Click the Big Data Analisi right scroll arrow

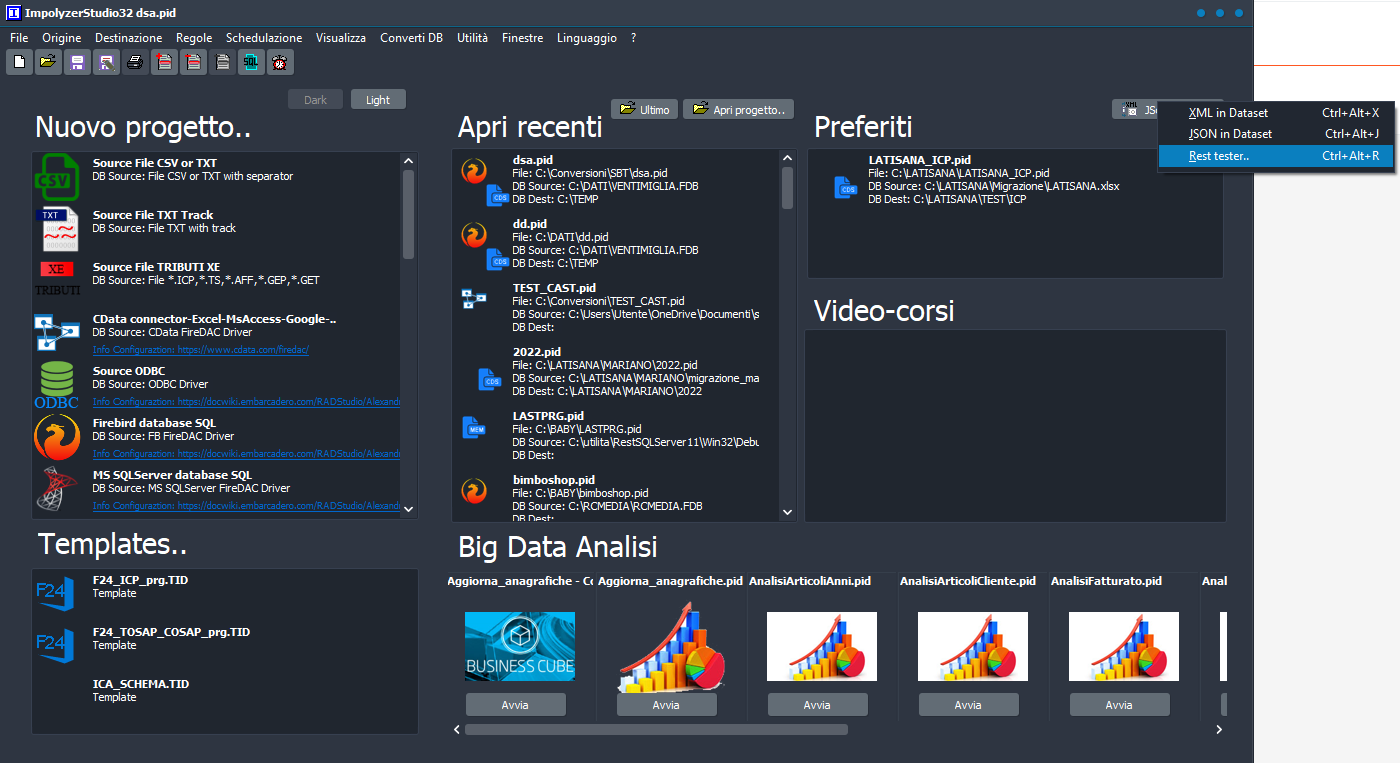tap(1219, 730)
